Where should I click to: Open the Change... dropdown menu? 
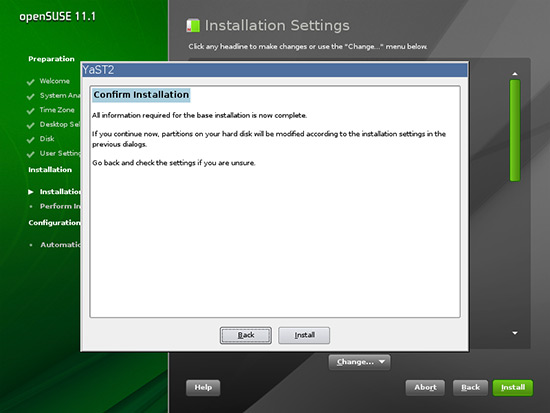360,362
